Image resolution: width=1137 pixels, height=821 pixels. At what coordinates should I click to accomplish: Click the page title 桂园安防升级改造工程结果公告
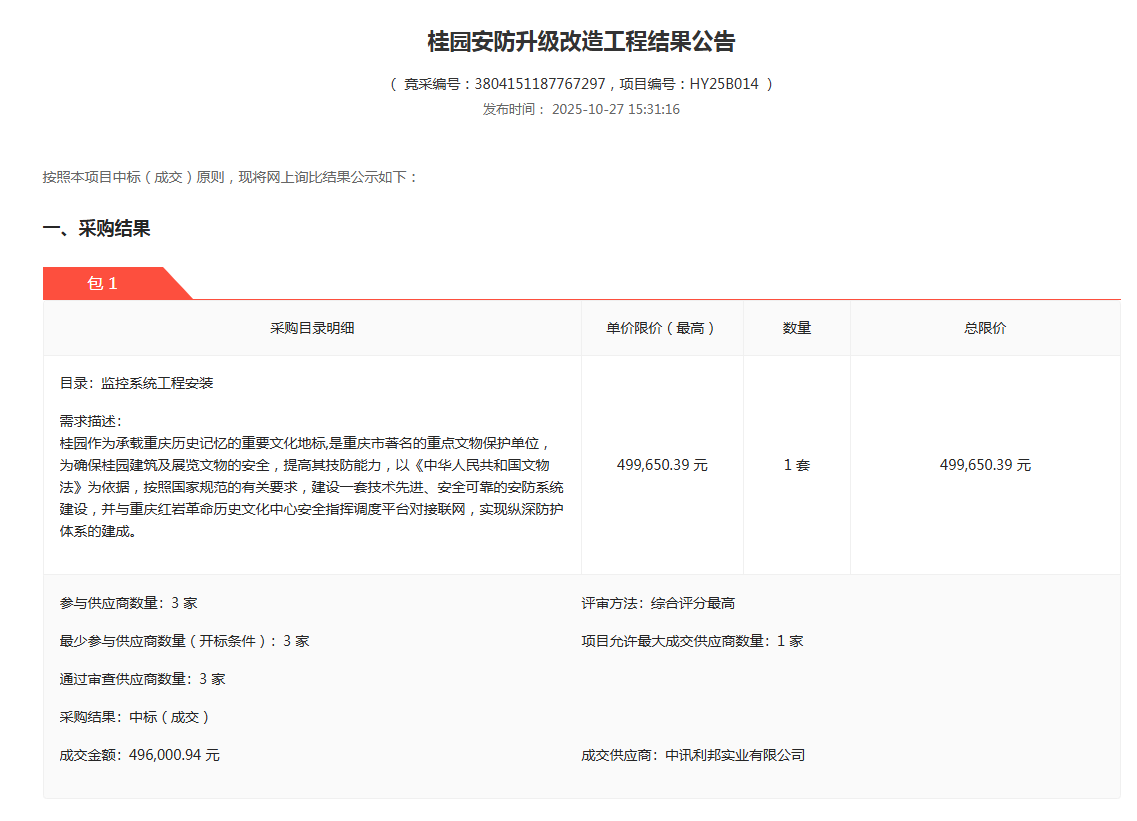581,42
